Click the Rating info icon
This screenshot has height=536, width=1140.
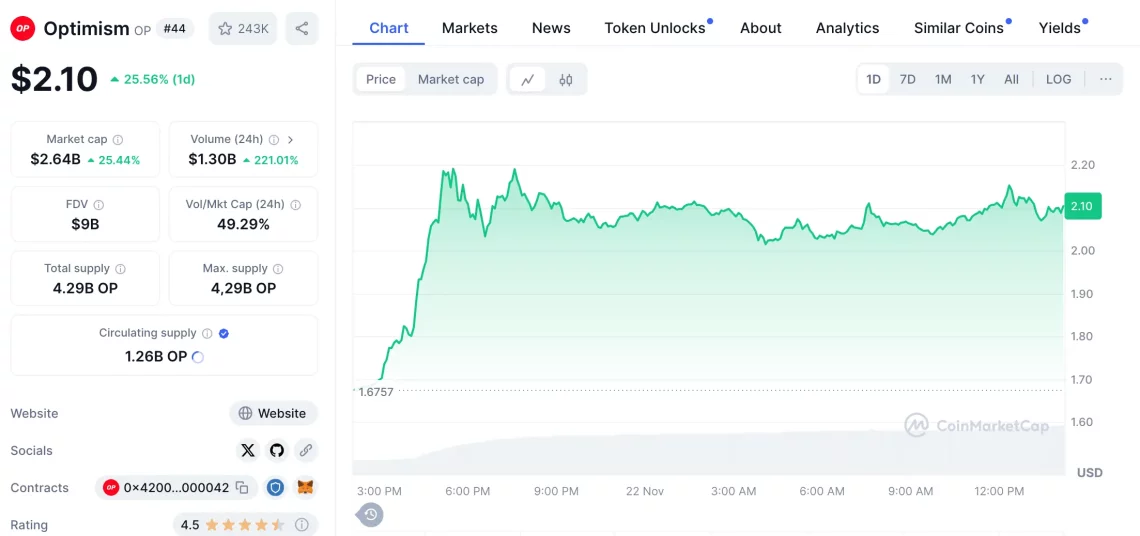pos(302,524)
